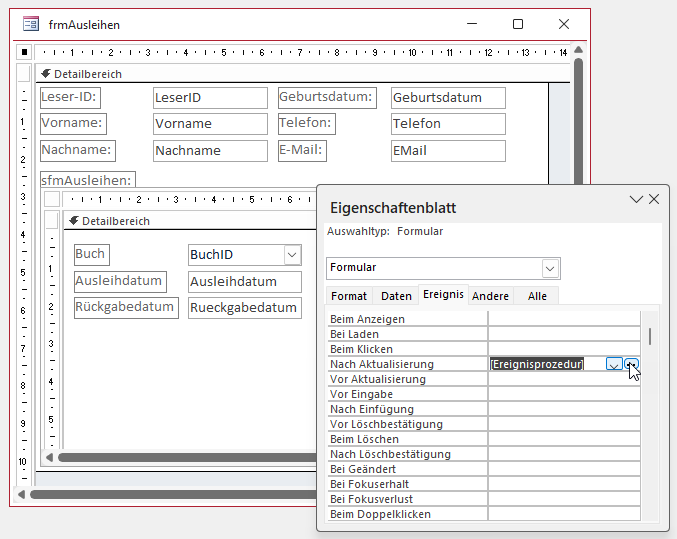Switch to the Daten tab
The width and height of the screenshot is (677, 539).
[396, 296]
